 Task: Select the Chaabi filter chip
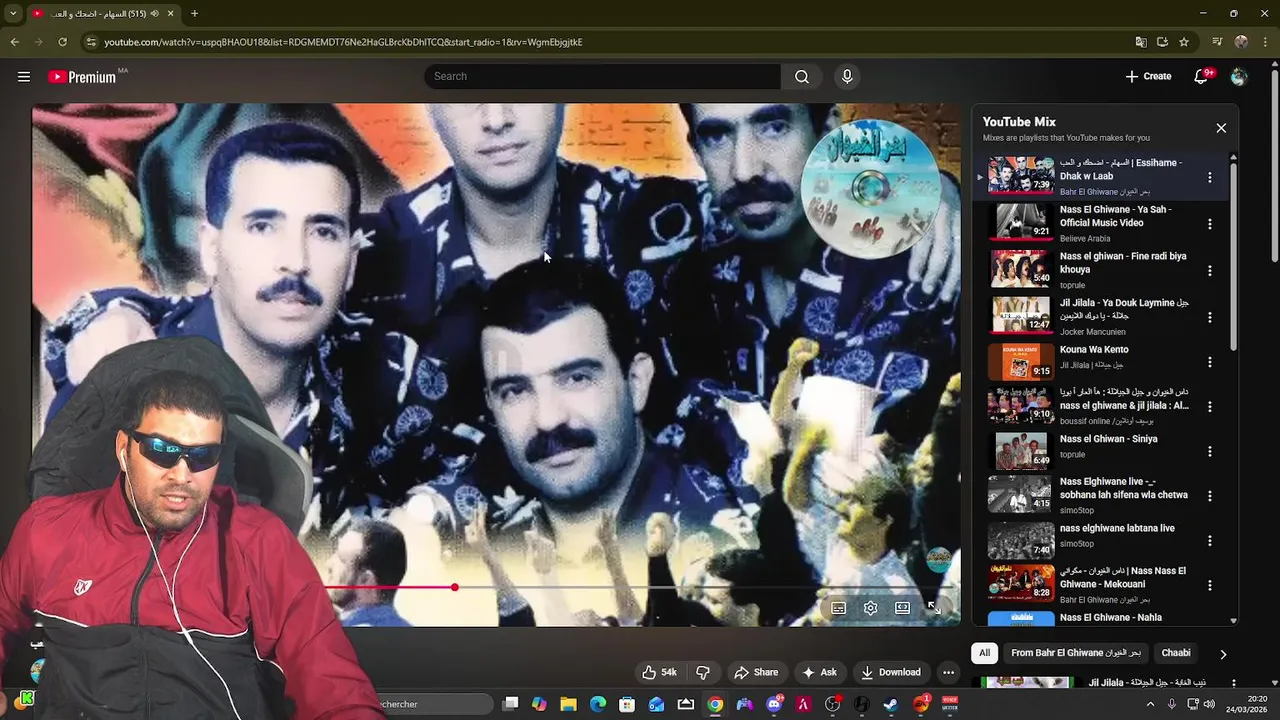(x=1176, y=653)
